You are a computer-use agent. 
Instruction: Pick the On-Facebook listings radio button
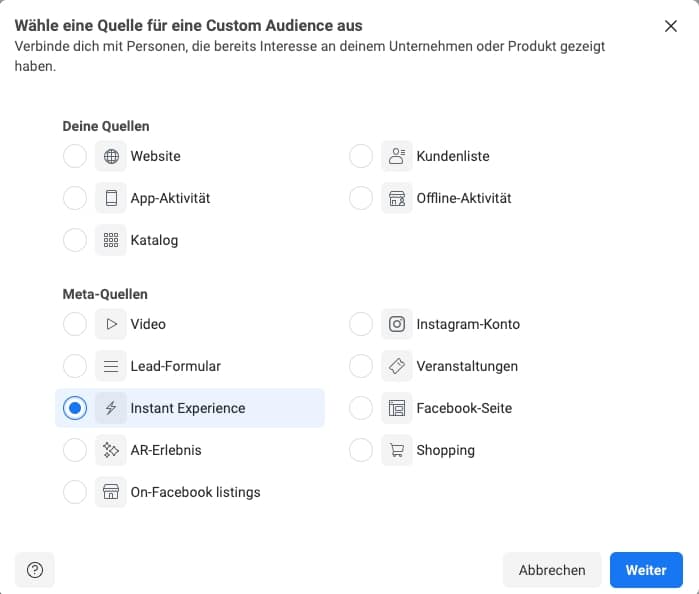[75, 493]
